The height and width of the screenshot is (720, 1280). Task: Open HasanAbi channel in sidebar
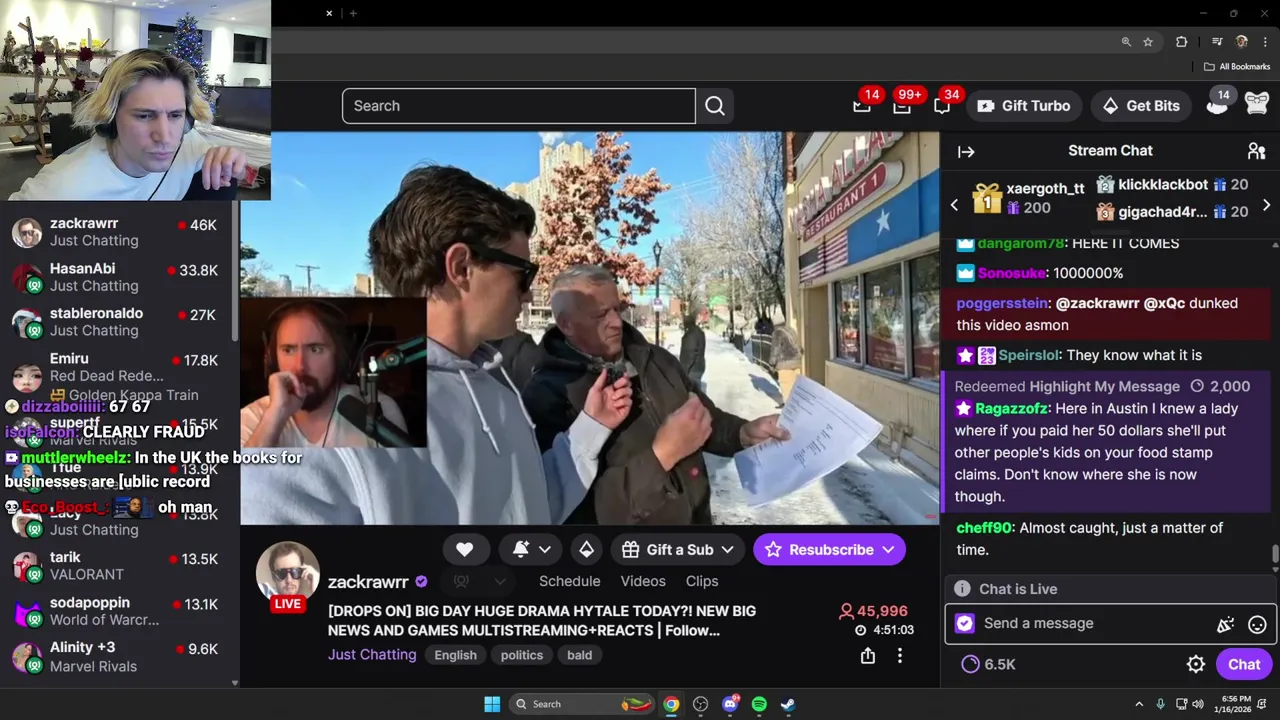click(119, 277)
